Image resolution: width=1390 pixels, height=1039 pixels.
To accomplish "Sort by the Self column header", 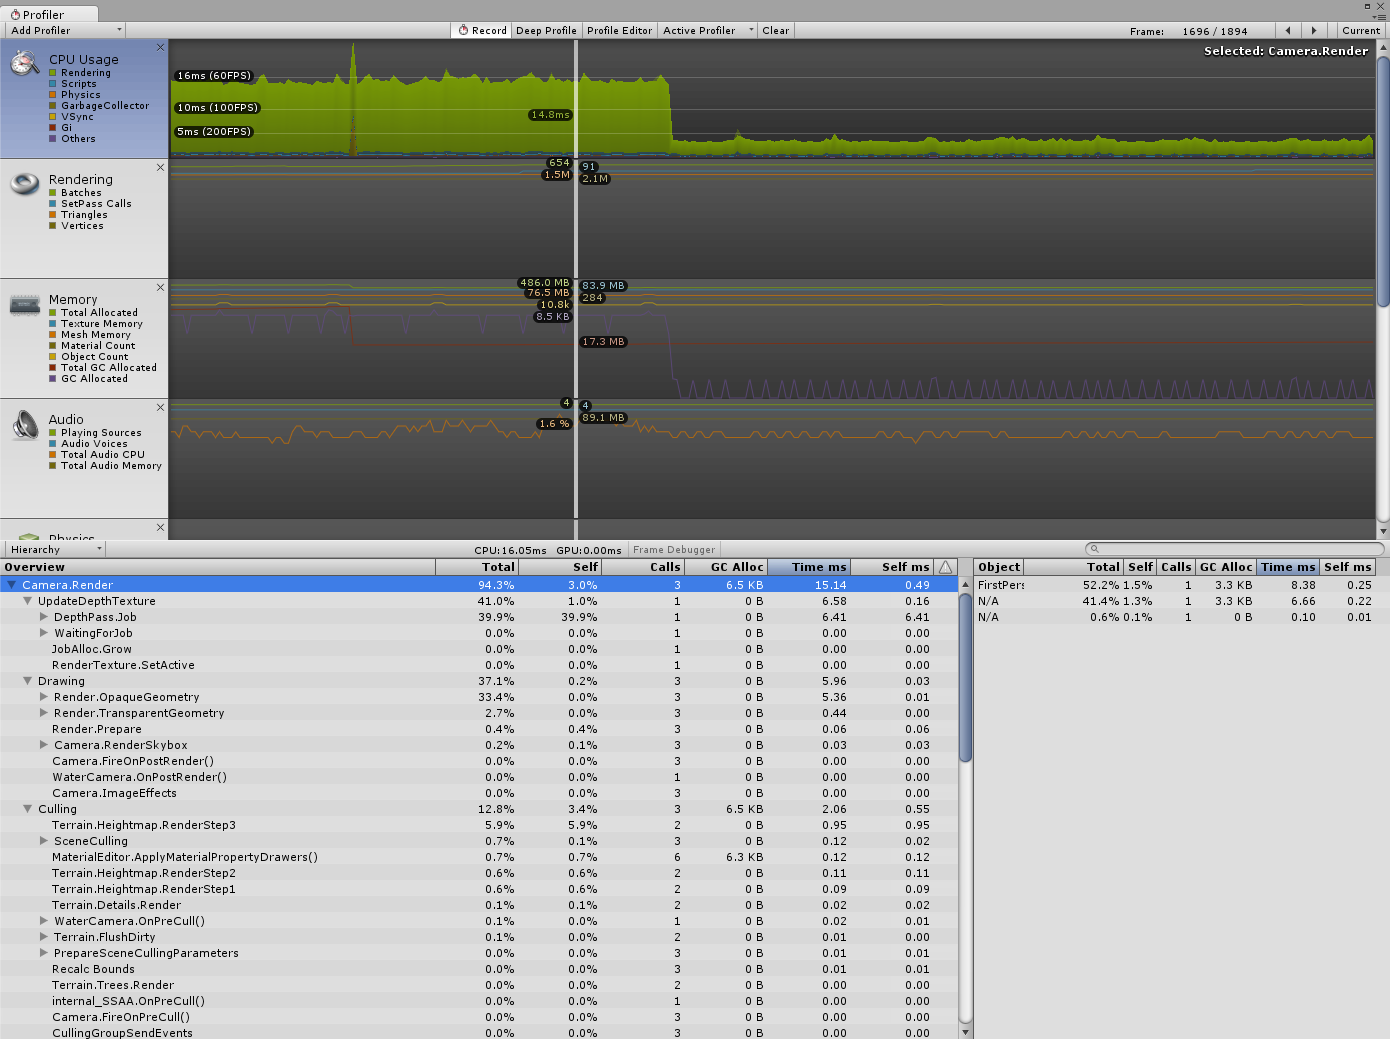I will pos(560,567).
